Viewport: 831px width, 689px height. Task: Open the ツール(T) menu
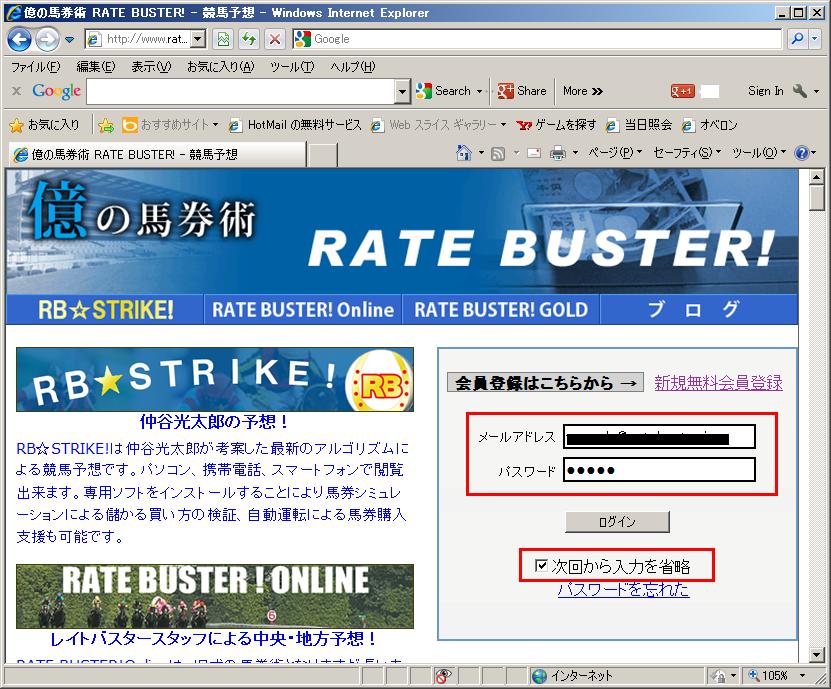[x=292, y=67]
